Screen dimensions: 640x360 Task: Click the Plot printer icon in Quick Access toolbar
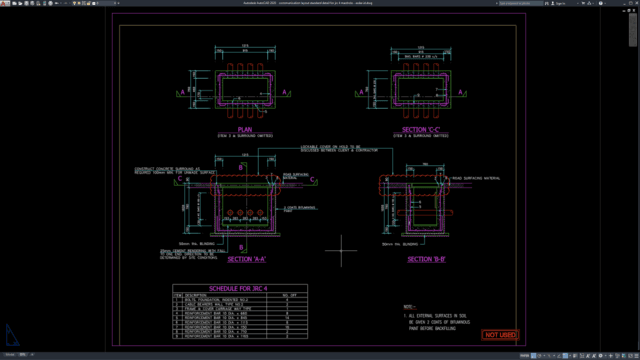(x=51, y=3)
